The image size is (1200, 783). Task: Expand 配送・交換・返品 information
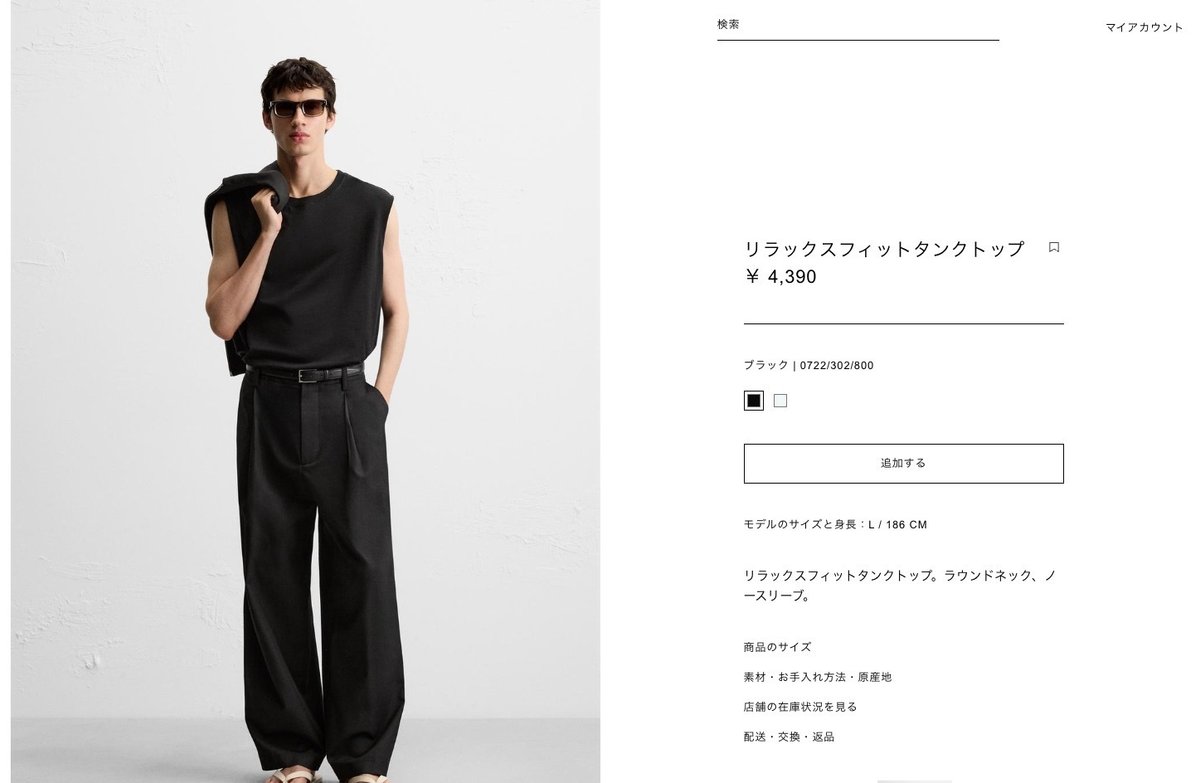coord(789,737)
